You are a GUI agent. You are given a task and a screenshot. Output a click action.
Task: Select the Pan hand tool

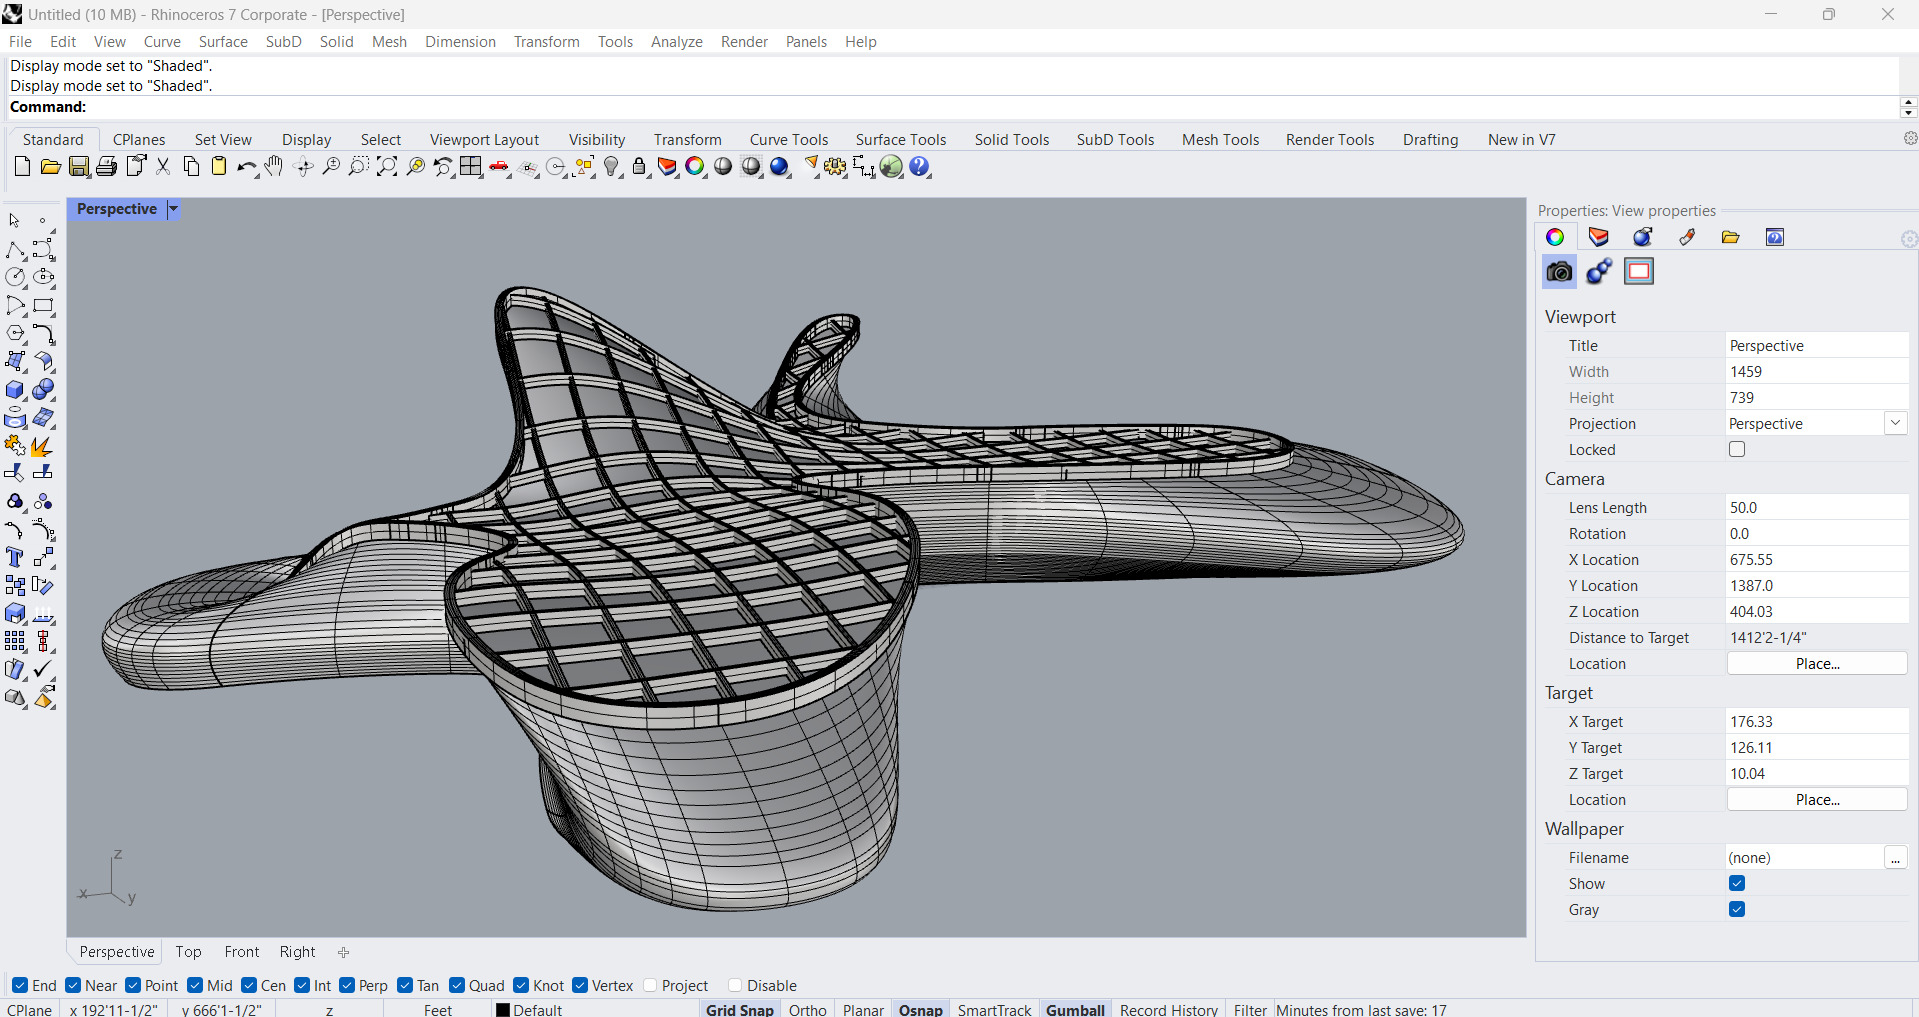(274, 167)
